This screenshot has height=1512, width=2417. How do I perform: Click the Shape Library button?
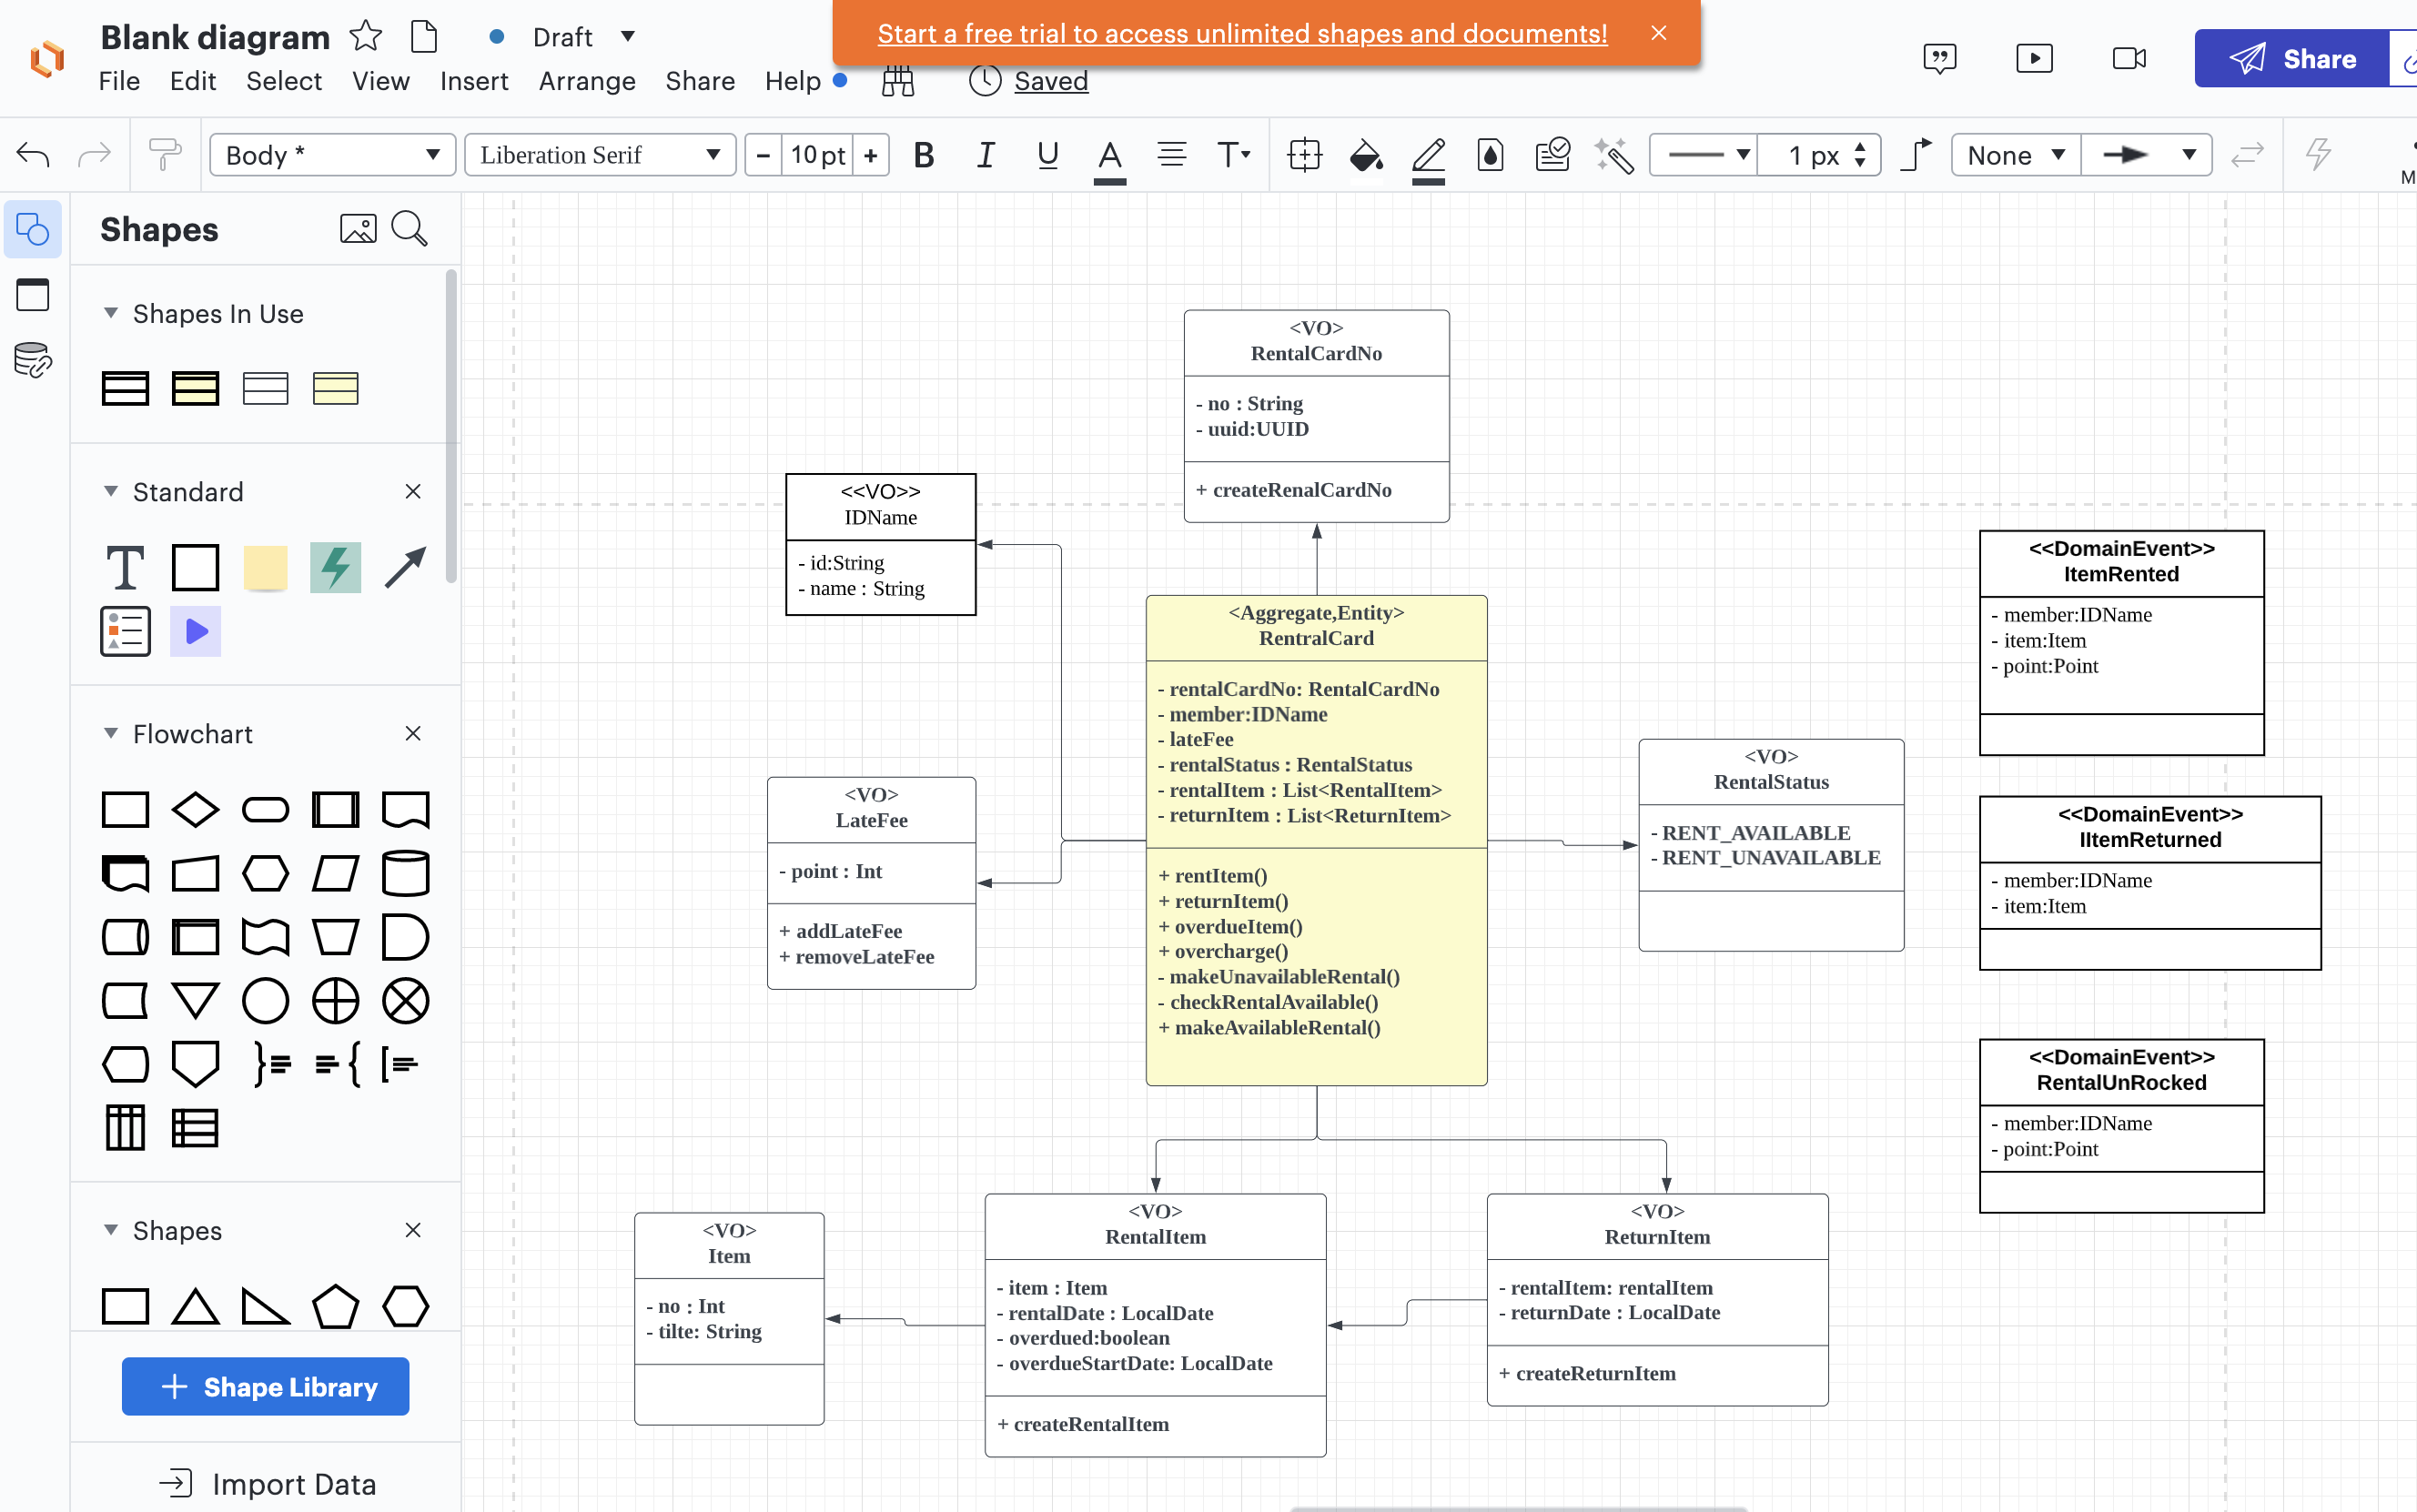pos(265,1386)
